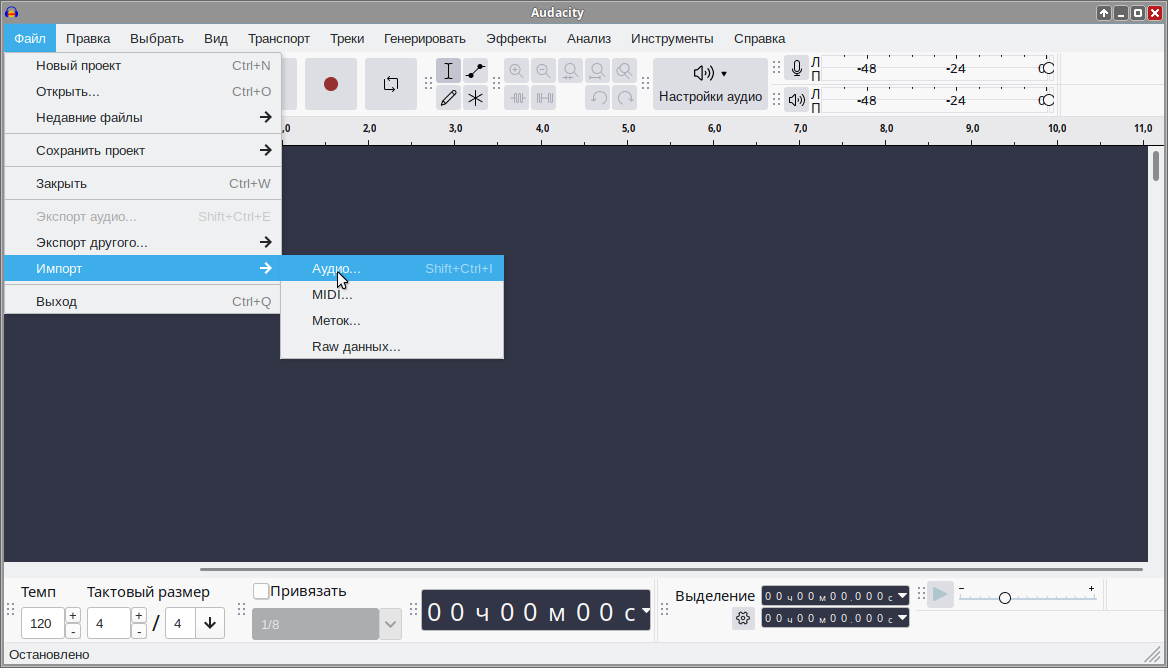Click the Zoom Out magnifier
1168x668 pixels.
[x=543, y=71]
